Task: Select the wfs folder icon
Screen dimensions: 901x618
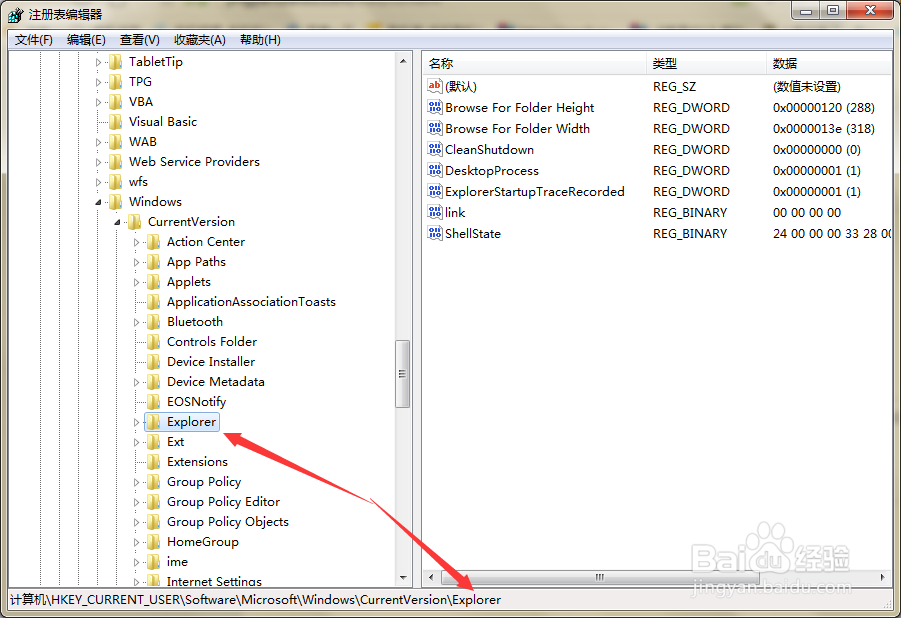Action: 115,182
